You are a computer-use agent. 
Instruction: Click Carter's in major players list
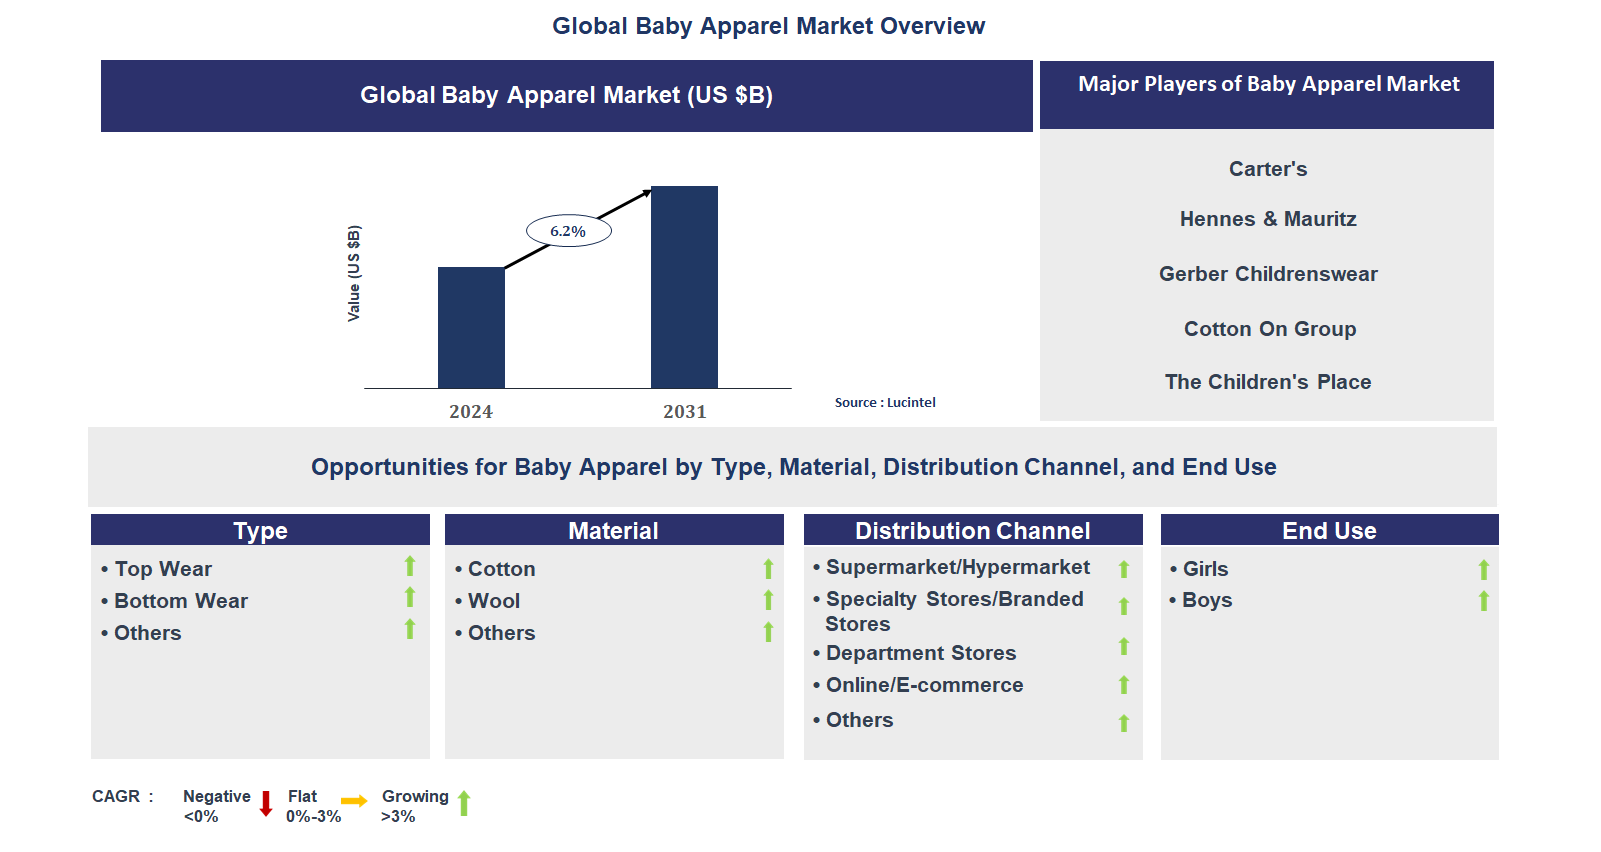pyautogui.click(x=1267, y=169)
